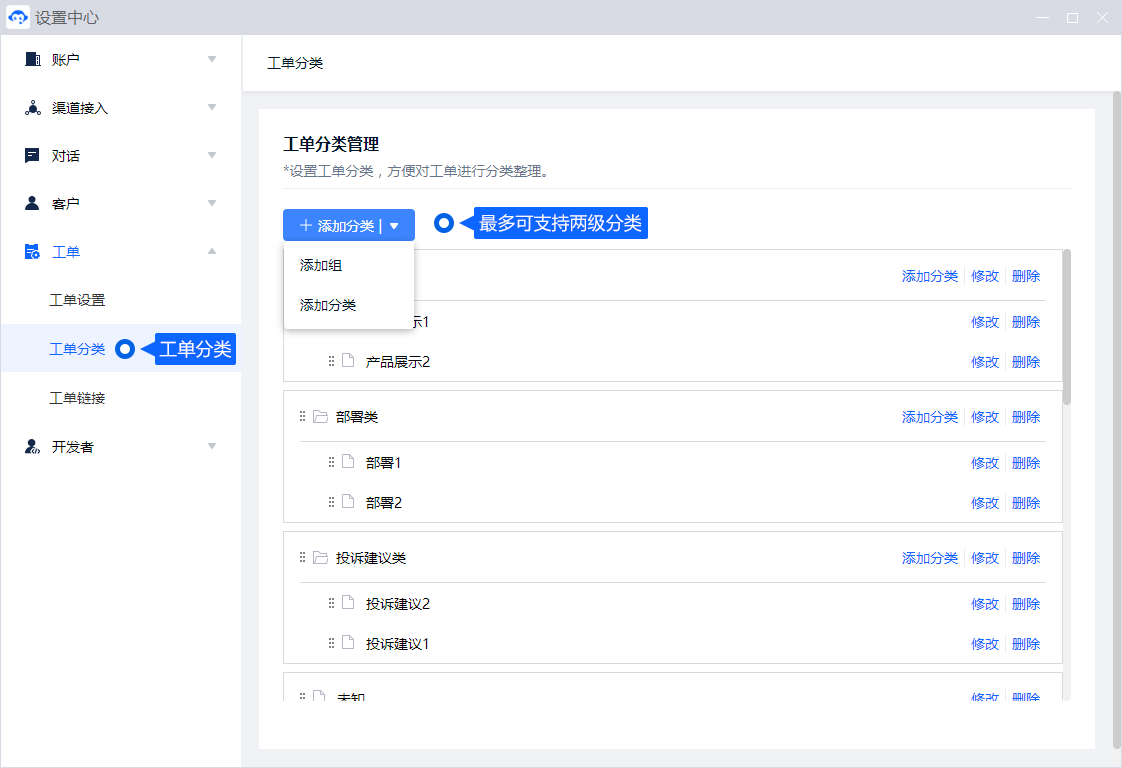Viewport: 1122px width, 768px height.
Task: Click the 账户 building icon in sidebar
Action: pyautogui.click(x=32, y=60)
